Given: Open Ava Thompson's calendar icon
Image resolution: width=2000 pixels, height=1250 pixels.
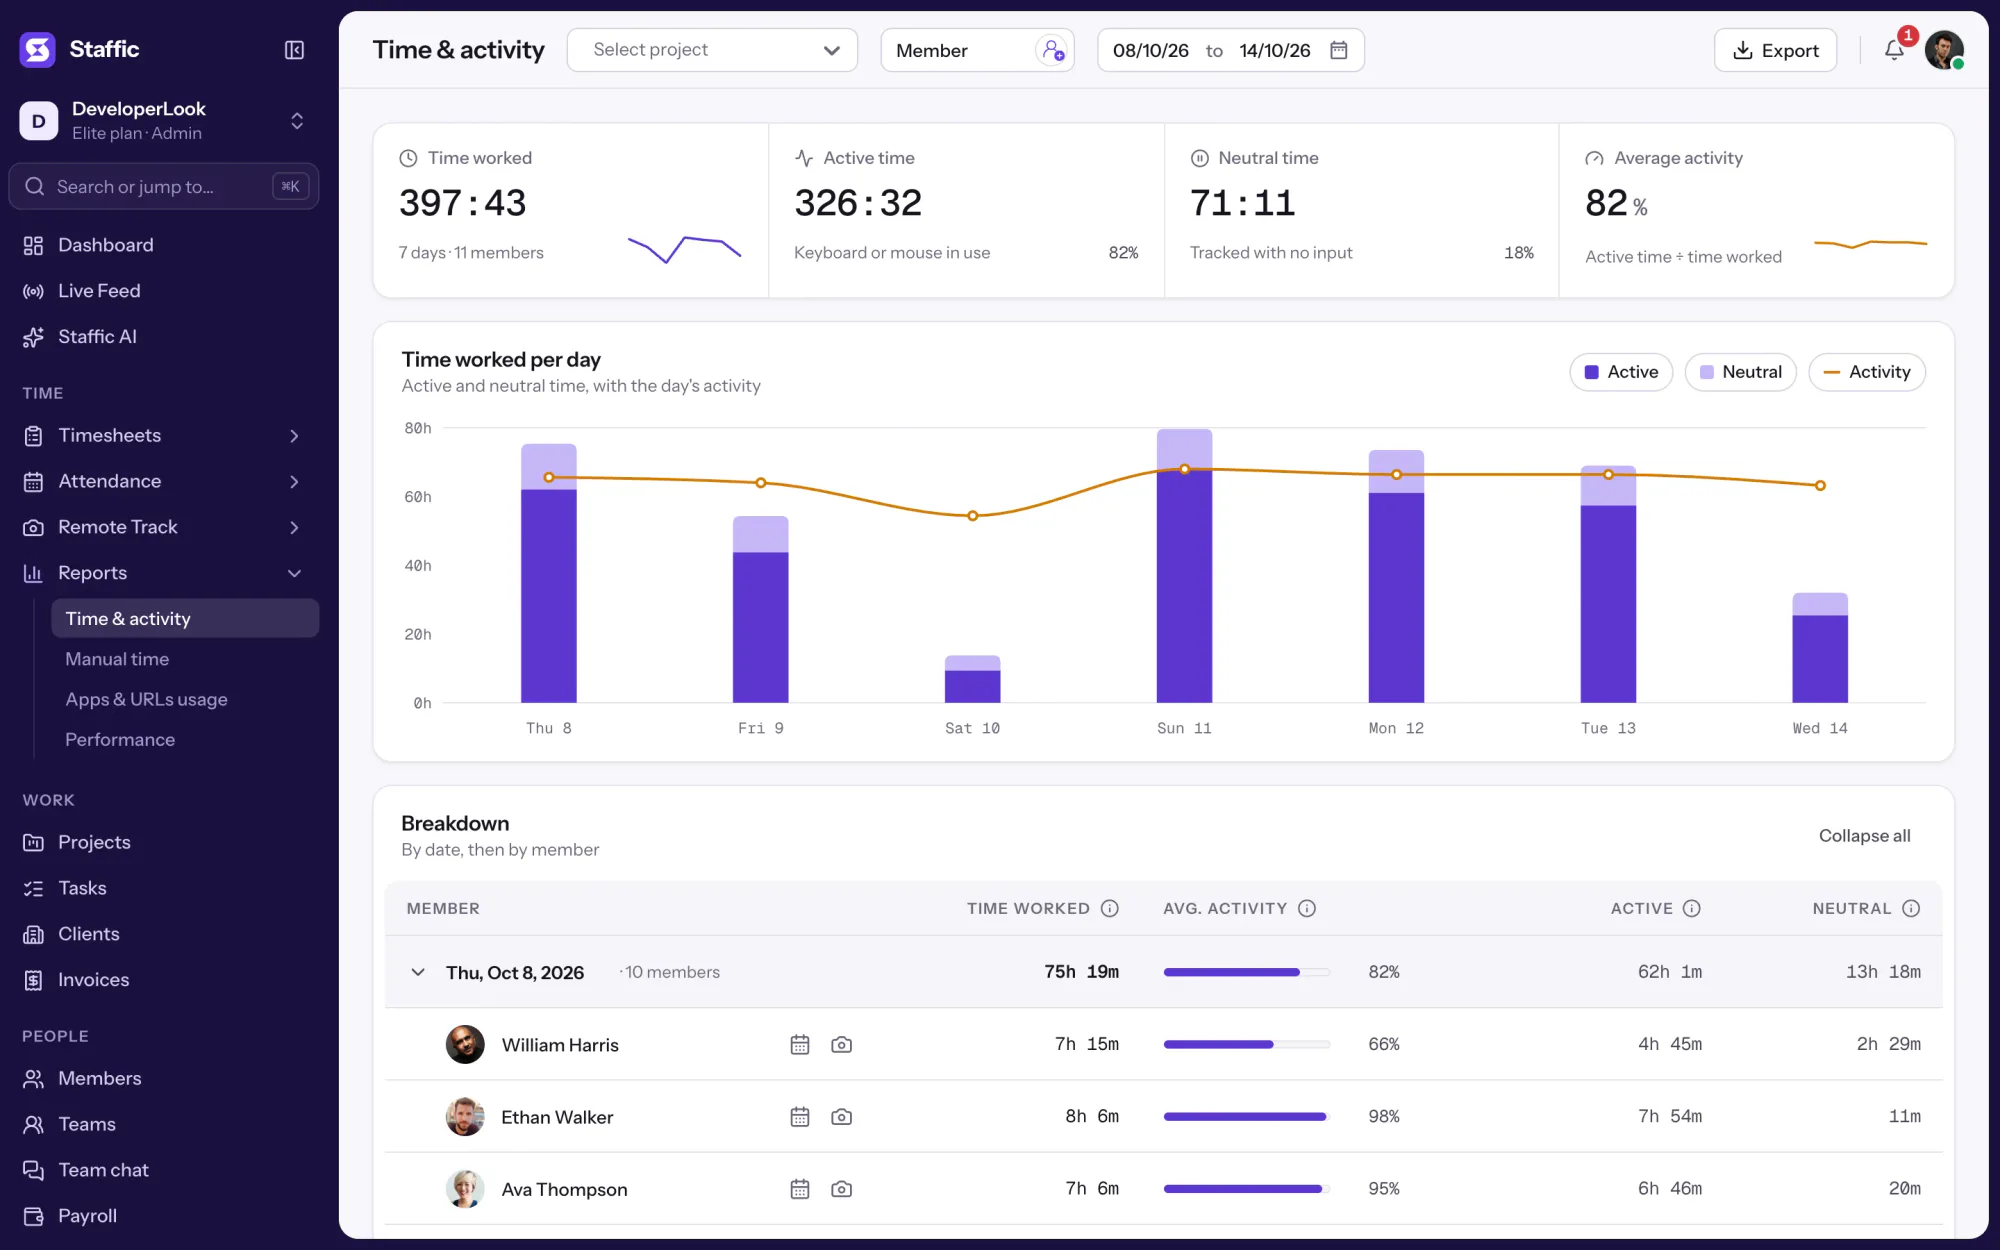Looking at the screenshot, I should [x=800, y=1189].
